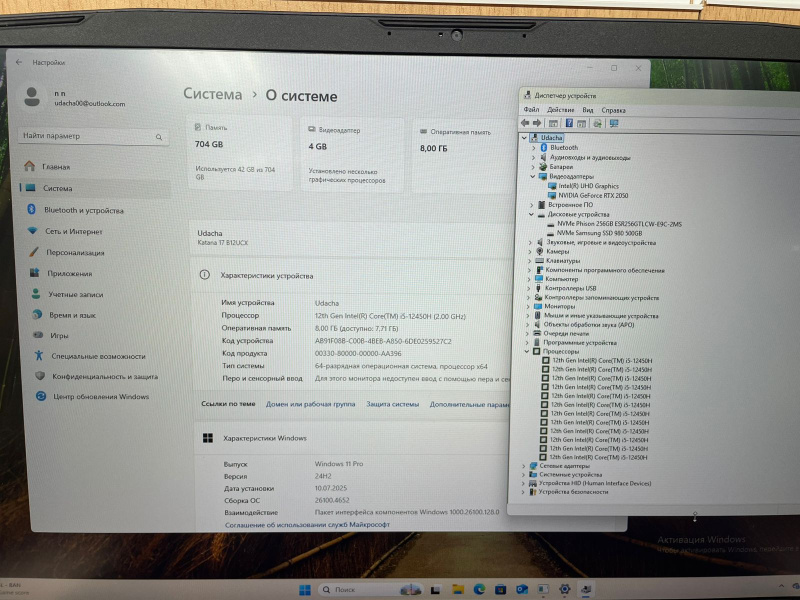Open Соглашение об использовании служб Майкрософт
Screen dimensions: 800x600
[x=307, y=524]
